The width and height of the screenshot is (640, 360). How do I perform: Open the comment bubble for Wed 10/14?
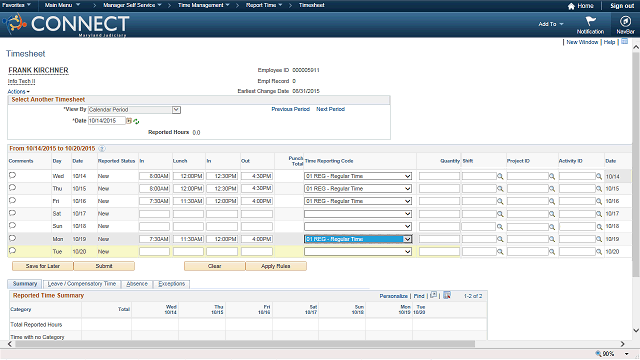(12, 175)
